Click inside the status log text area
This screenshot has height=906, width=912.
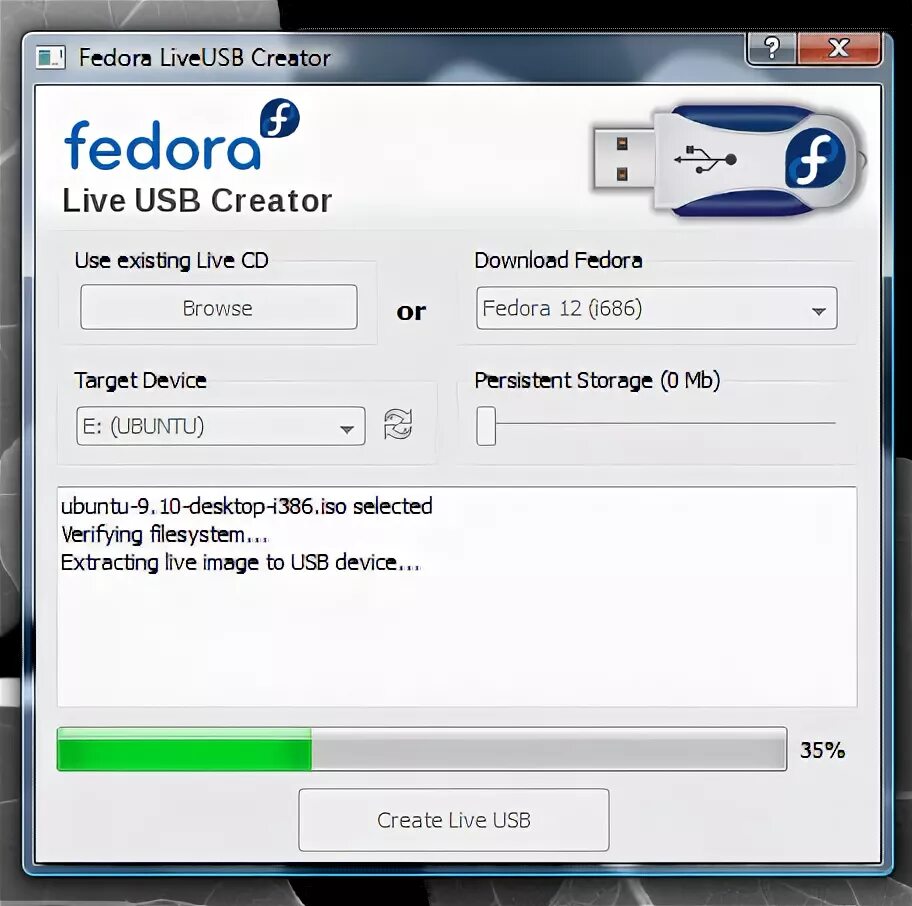(457, 597)
